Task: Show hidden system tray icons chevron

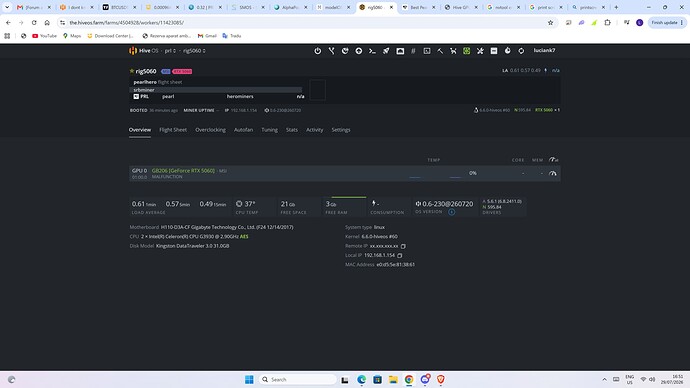Action: click(604, 379)
